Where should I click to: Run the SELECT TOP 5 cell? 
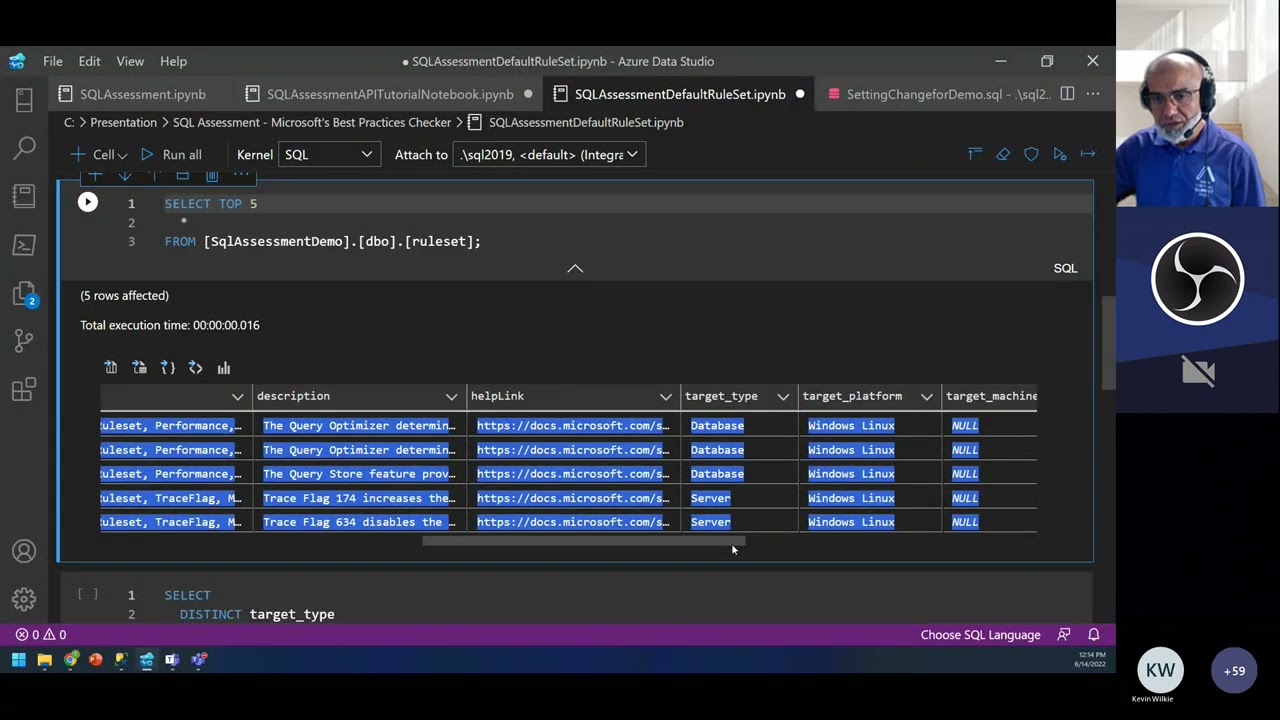[x=88, y=203]
